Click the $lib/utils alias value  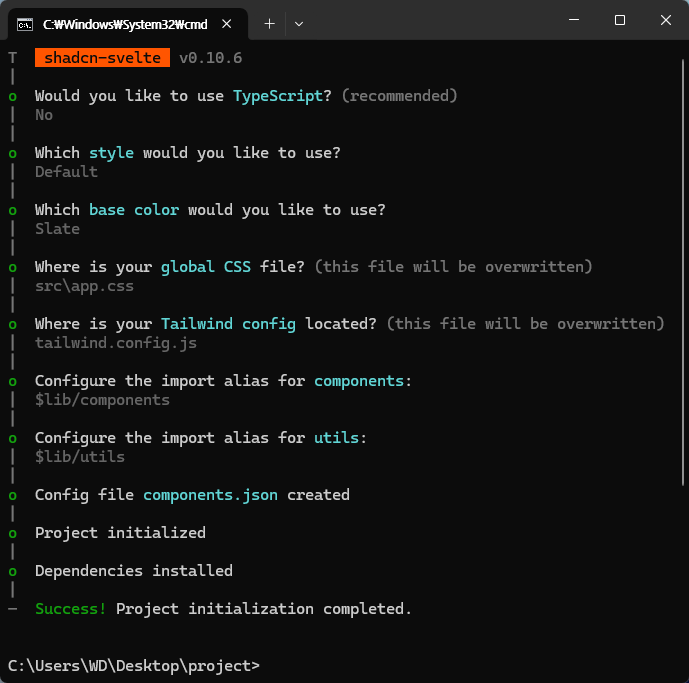pos(80,457)
